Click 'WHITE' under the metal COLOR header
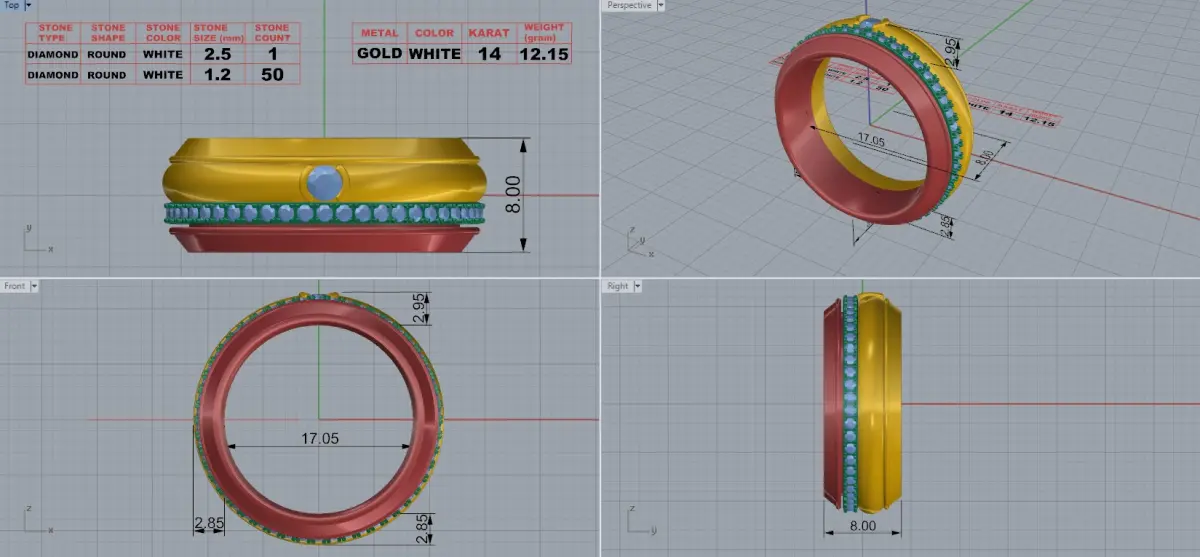The height and width of the screenshot is (557, 1200). pyautogui.click(x=435, y=54)
